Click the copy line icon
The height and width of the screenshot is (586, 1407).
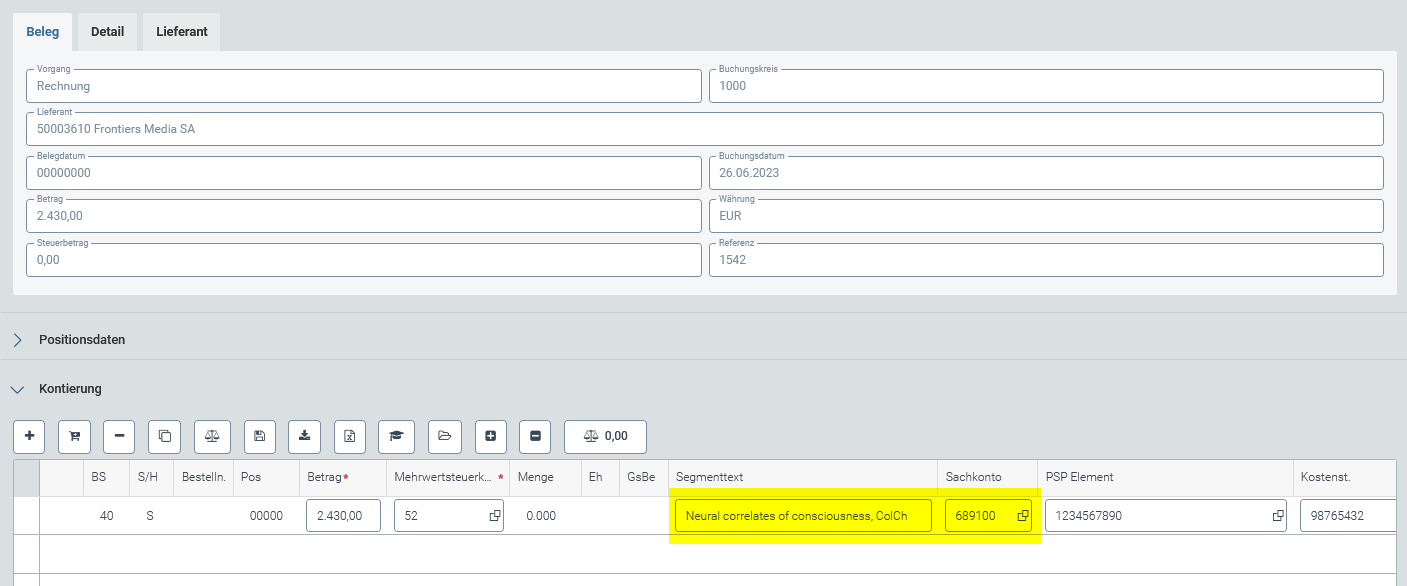coord(165,436)
